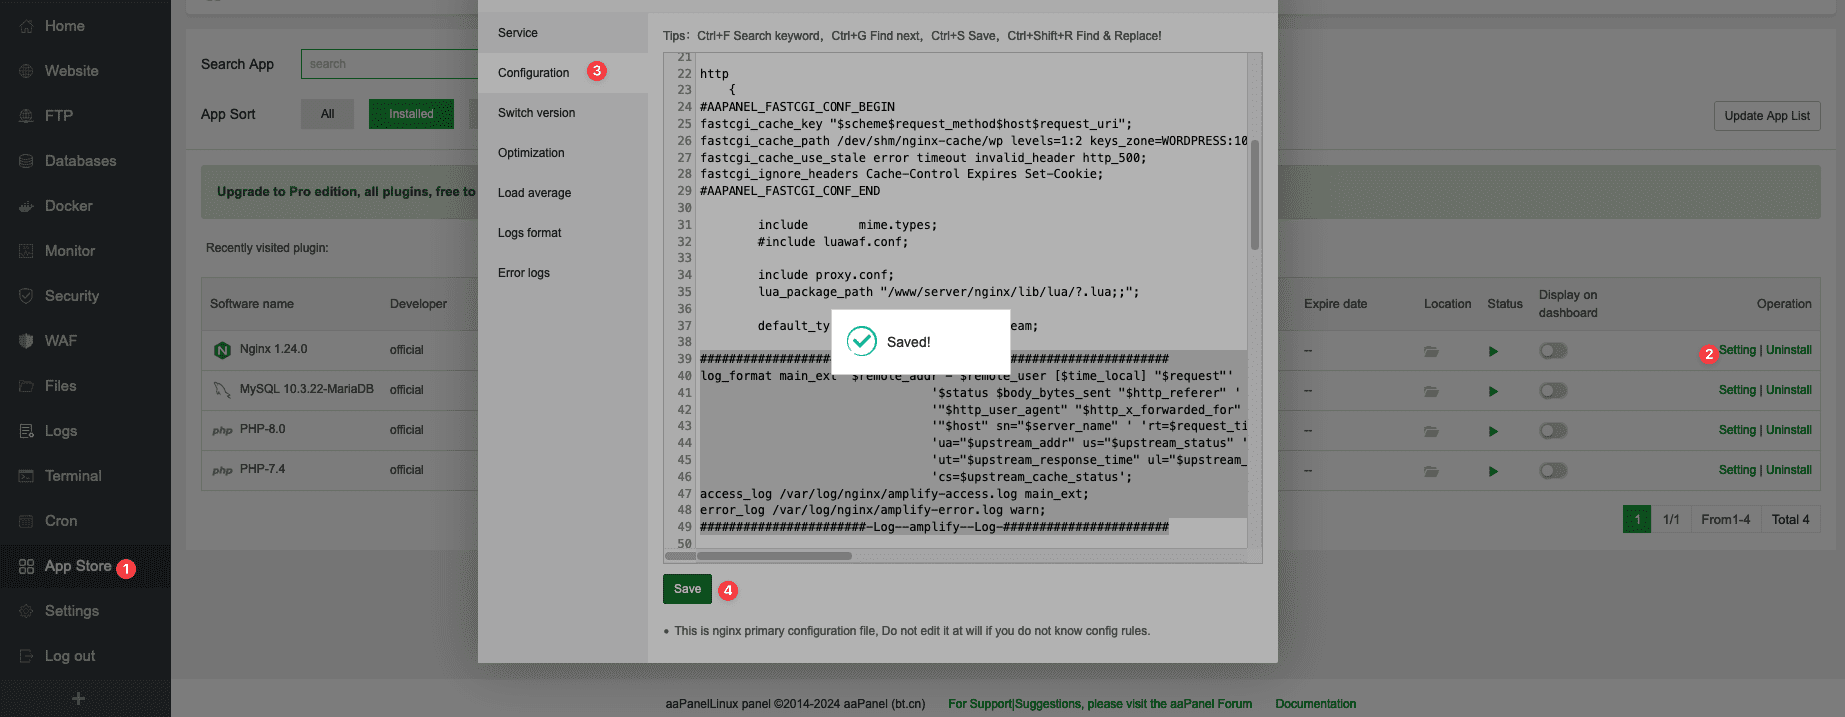Click the PHP-7.4 folder location icon
Screen dimensions: 1845x717
pyautogui.click(x=1431, y=471)
